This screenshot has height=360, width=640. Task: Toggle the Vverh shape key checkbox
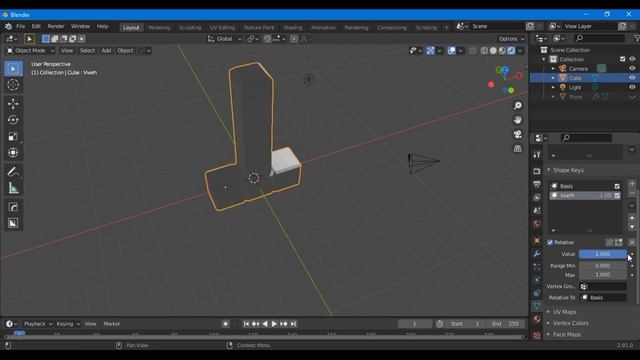[x=617, y=196]
